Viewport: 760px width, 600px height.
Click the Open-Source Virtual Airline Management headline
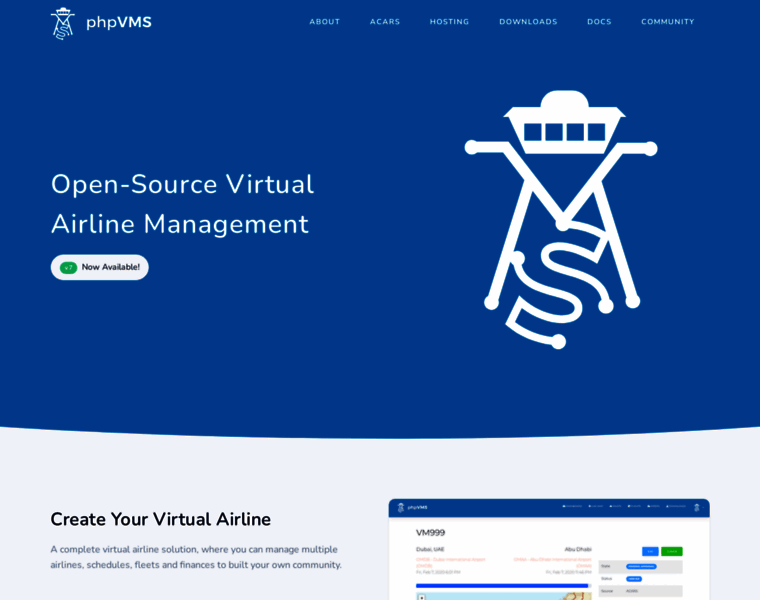click(182, 204)
